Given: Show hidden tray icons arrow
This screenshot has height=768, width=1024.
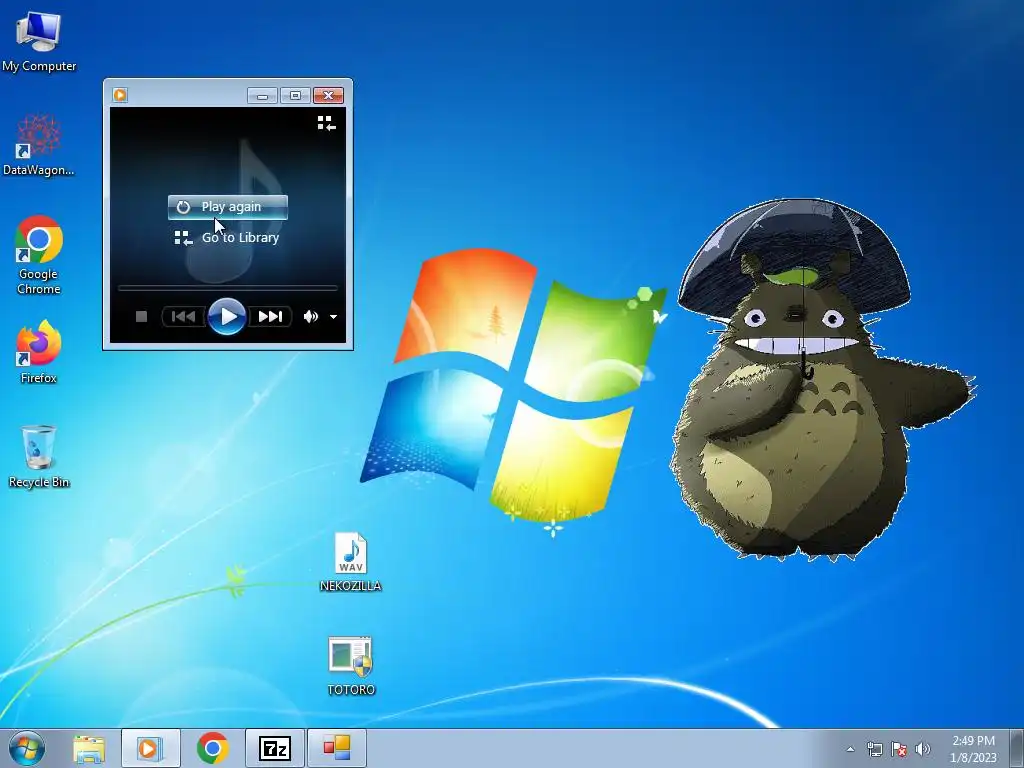Looking at the screenshot, I should point(850,749).
